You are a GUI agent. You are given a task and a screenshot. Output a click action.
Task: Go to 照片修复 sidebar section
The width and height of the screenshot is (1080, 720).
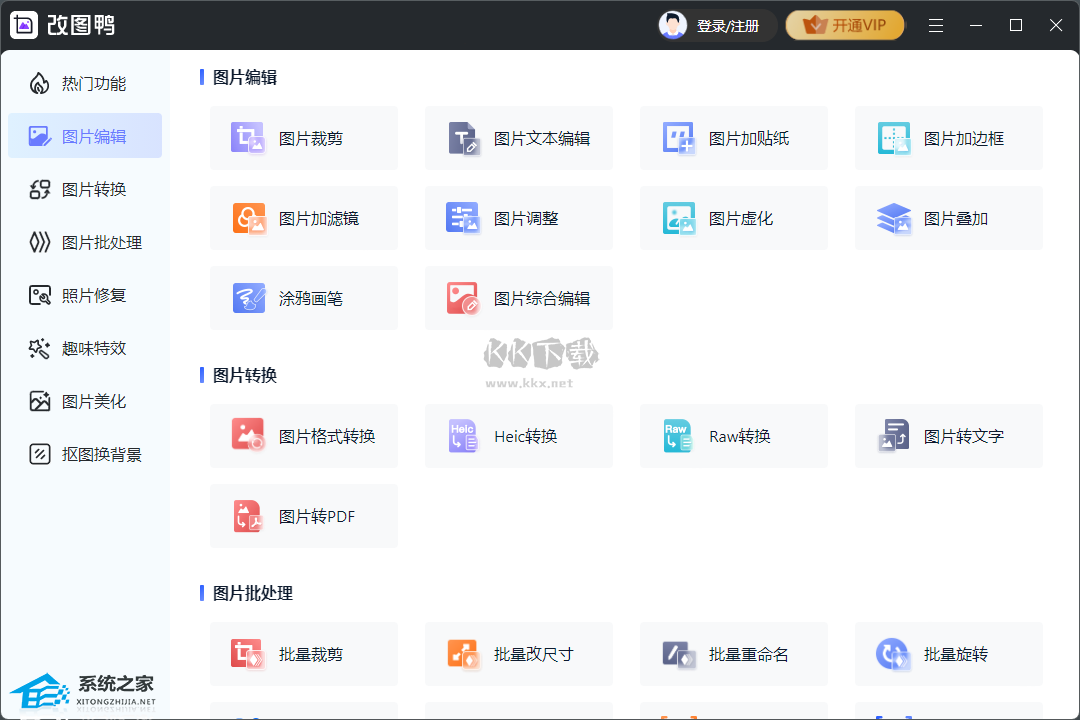tap(85, 295)
